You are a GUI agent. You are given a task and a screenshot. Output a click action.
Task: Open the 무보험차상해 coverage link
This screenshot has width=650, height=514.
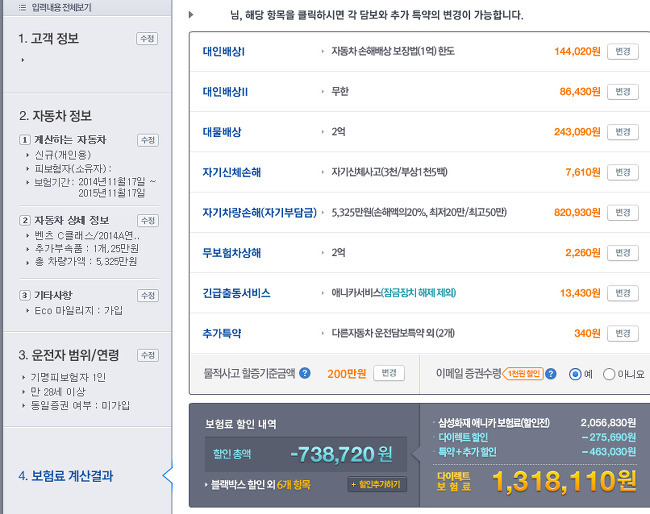tap(232, 253)
